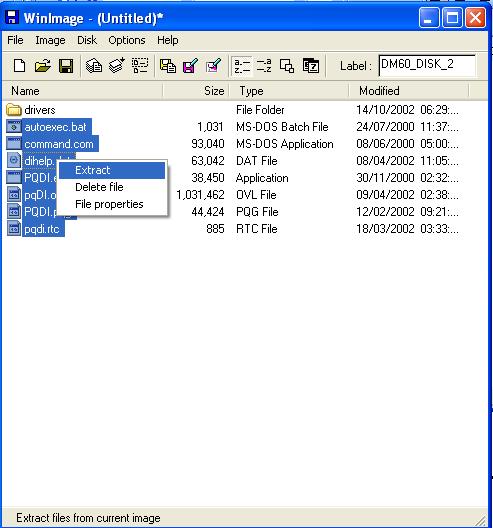Open the Image menu
This screenshot has width=493, height=528.
coord(50,40)
